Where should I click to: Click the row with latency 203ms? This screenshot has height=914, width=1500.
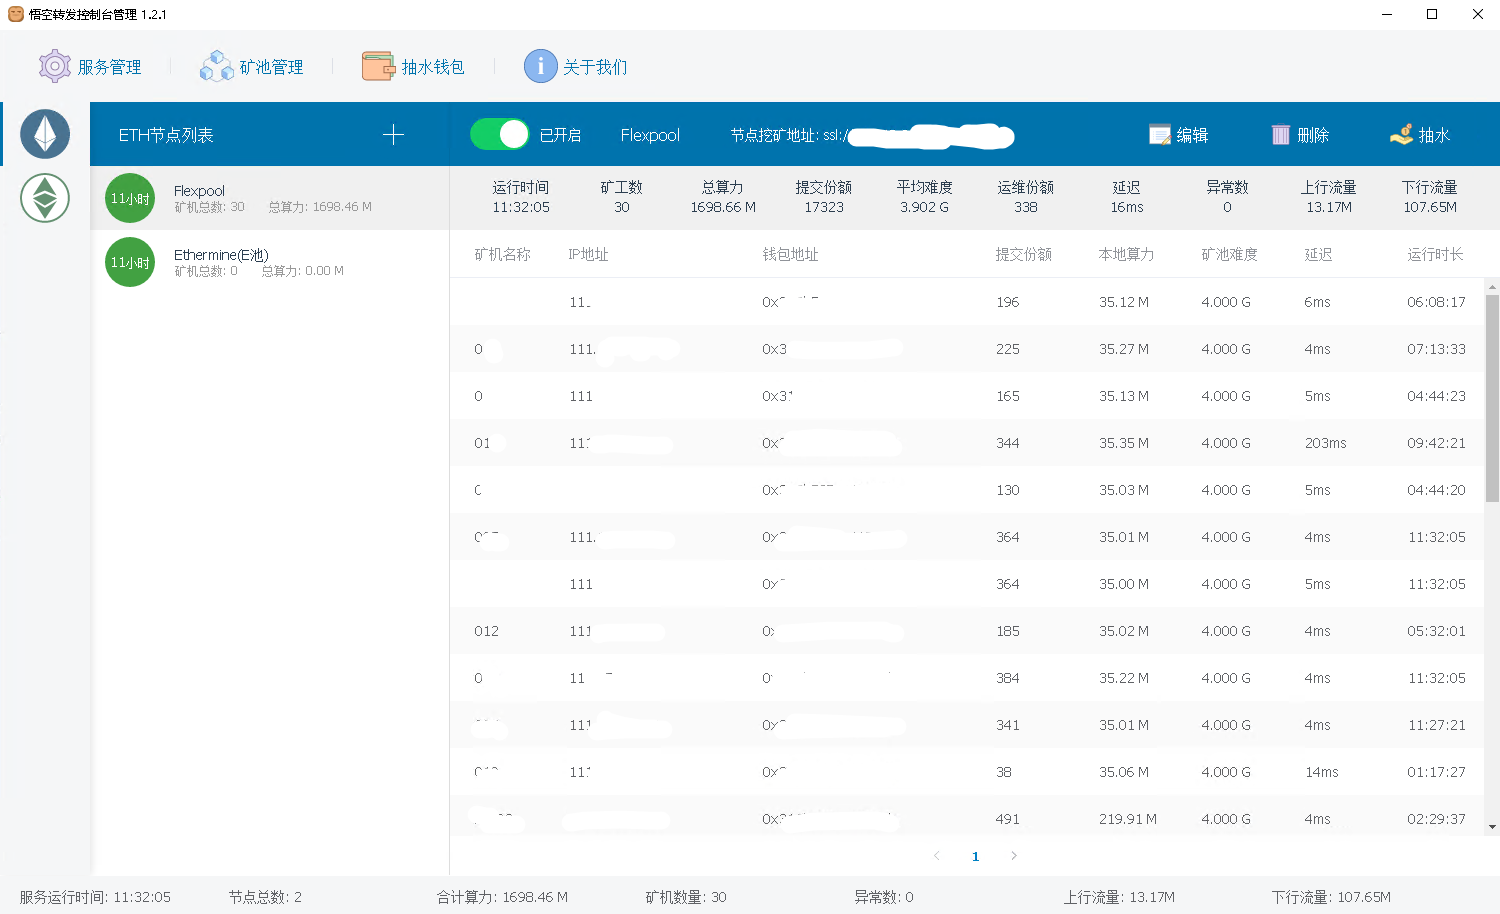point(967,443)
